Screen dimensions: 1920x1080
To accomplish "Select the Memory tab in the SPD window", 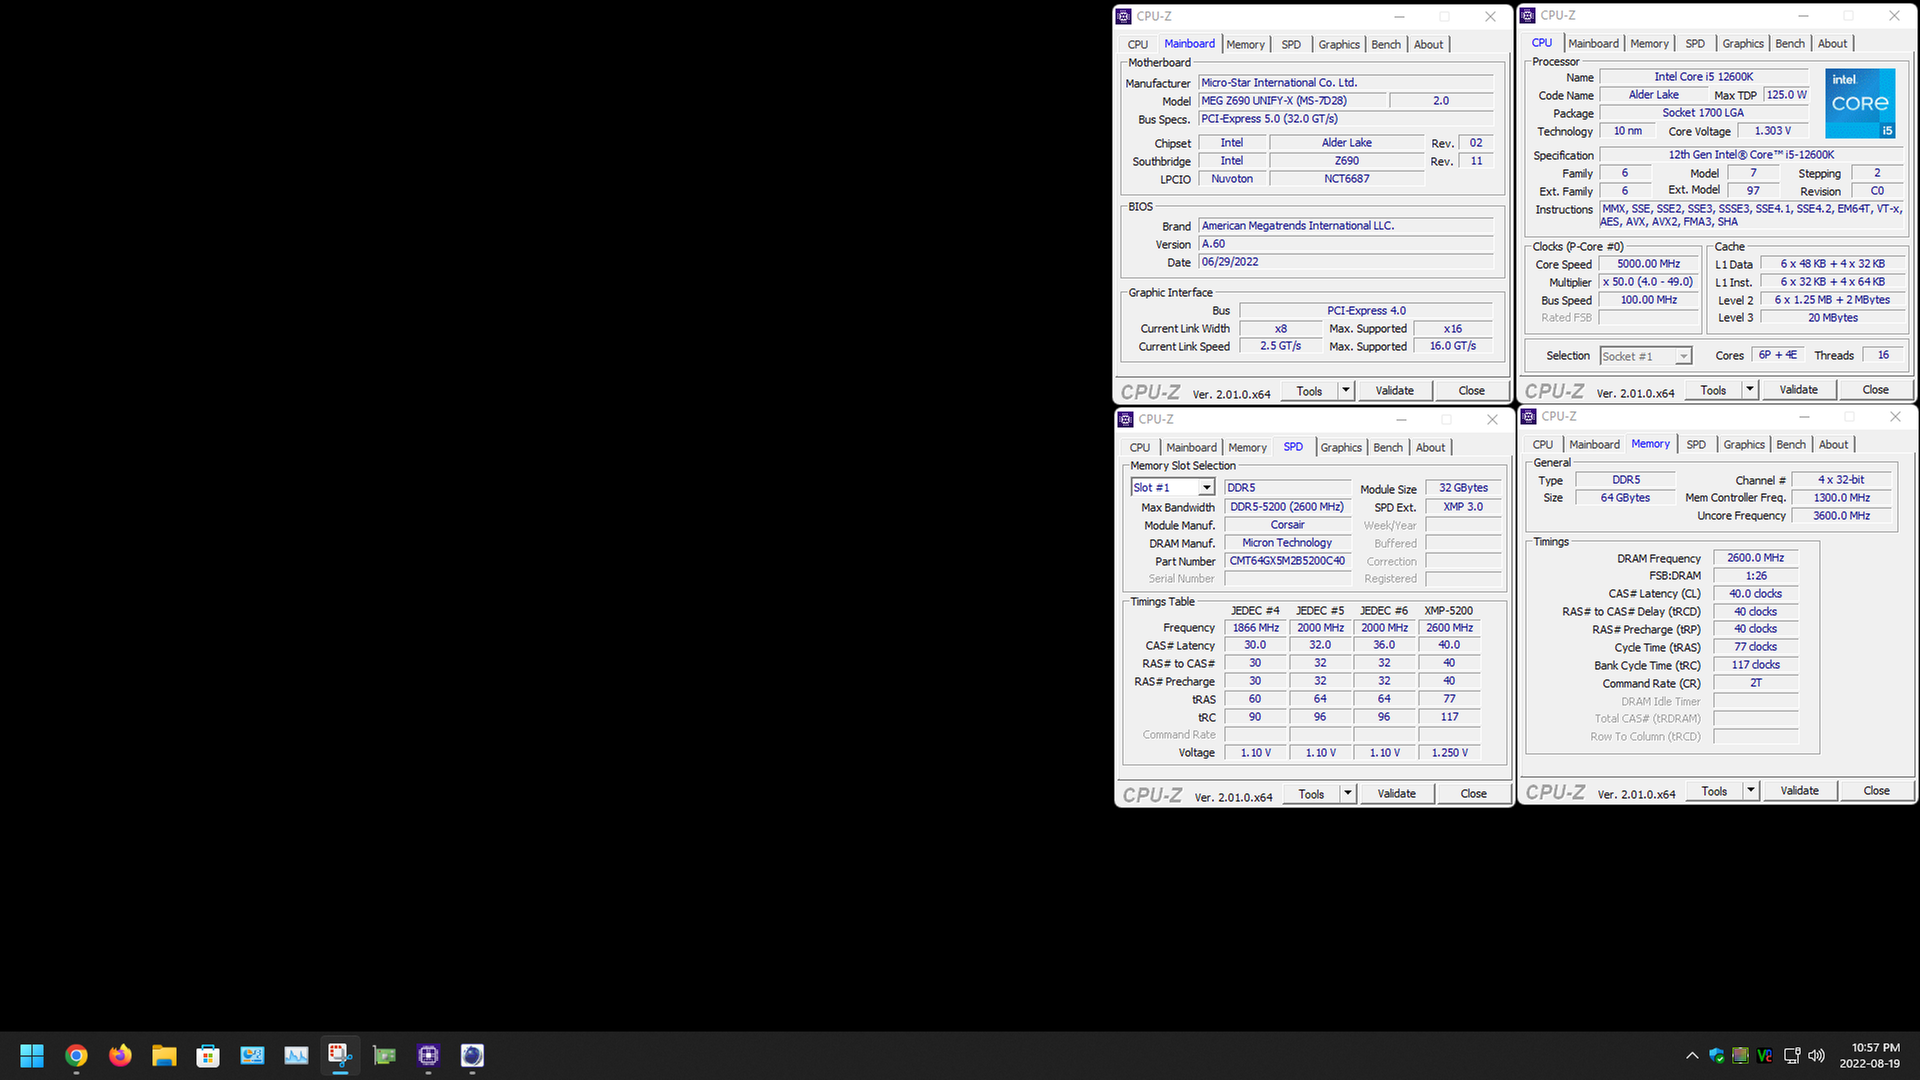I will coord(1247,447).
